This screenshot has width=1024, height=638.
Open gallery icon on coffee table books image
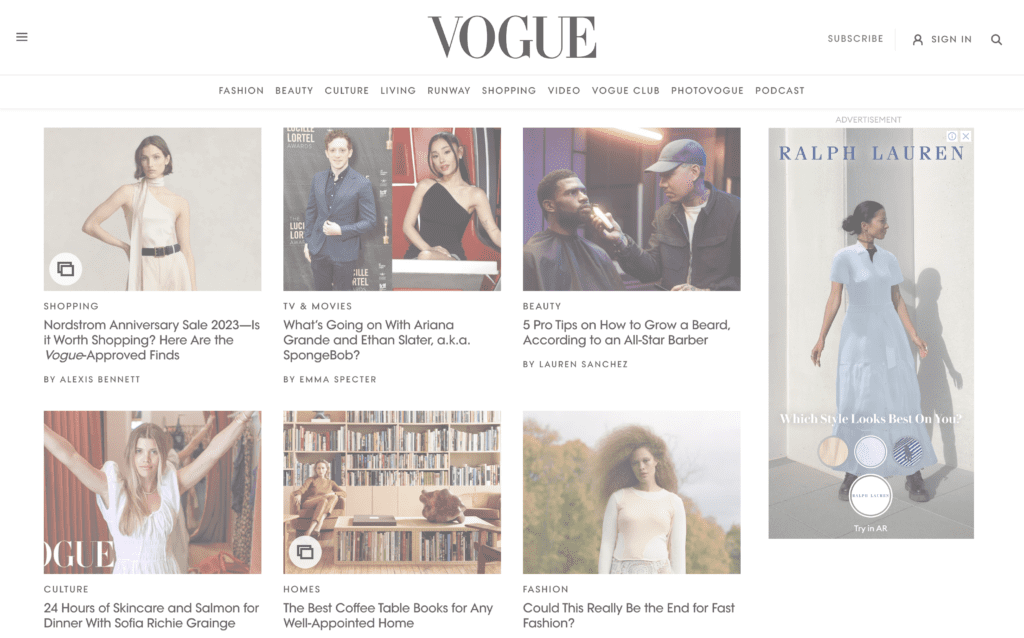[305, 552]
